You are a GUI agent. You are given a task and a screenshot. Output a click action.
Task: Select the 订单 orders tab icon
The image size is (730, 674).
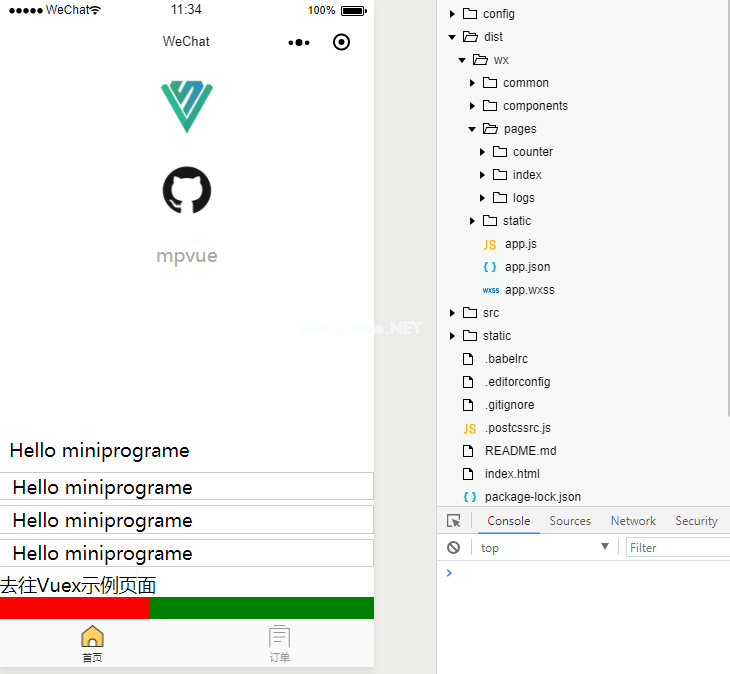[280, 637]
